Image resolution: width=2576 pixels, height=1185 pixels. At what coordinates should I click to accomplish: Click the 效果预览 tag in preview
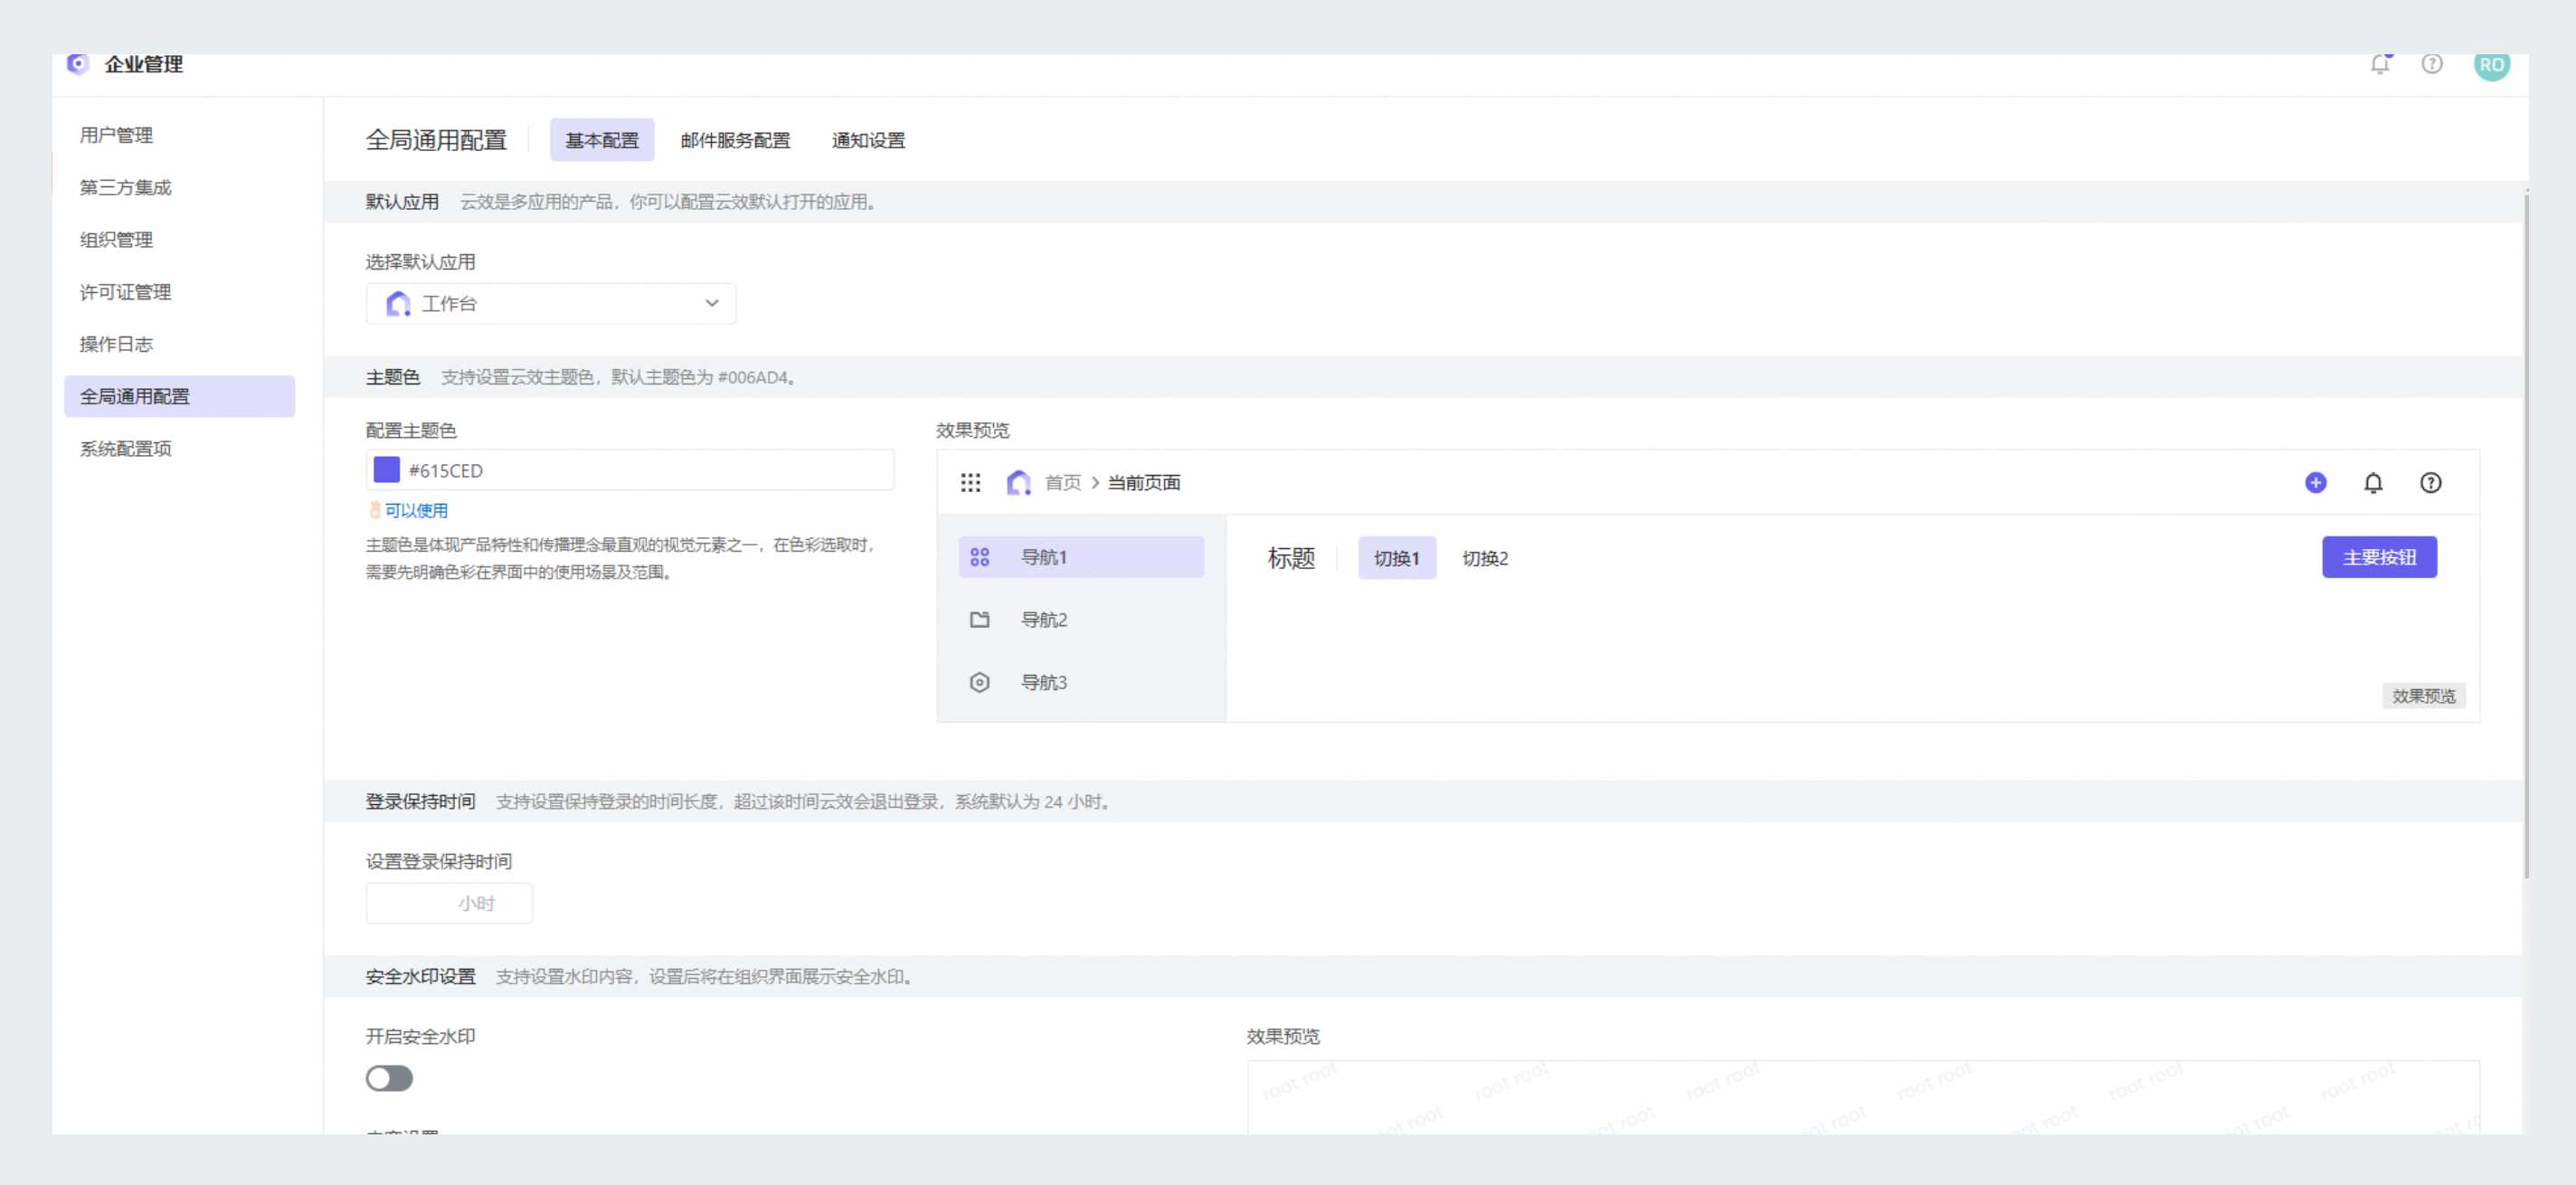(x=2423, y=696)
